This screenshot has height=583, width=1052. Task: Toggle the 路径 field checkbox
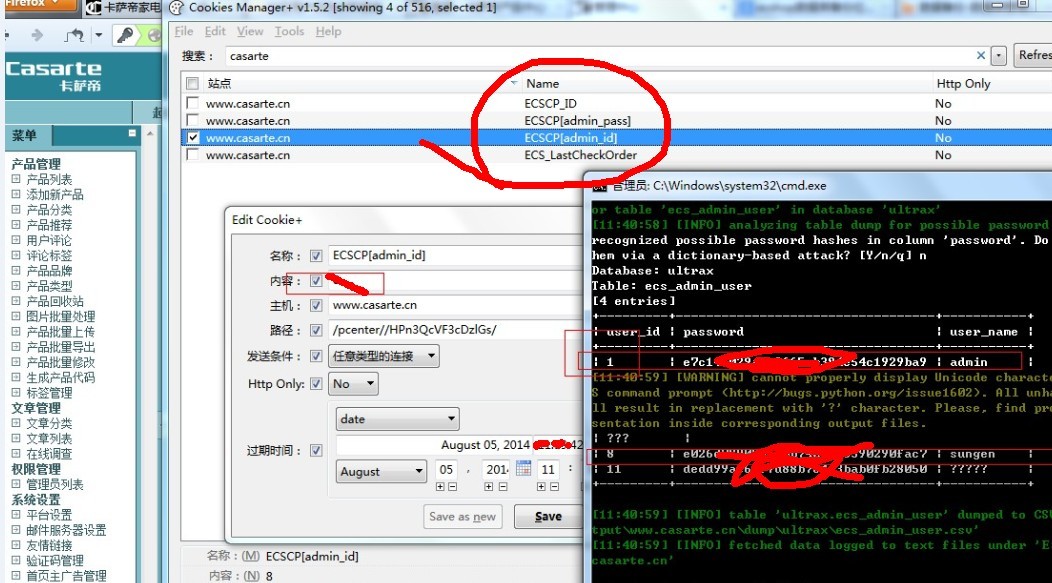[316, 331]
